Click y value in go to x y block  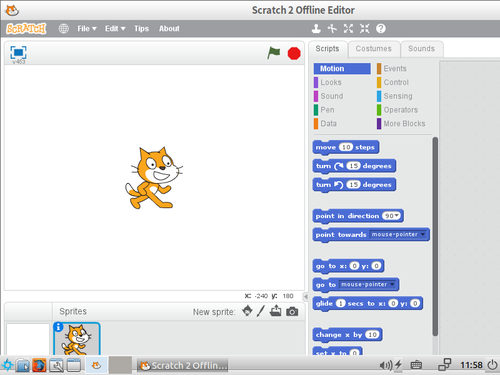(376, 266)
